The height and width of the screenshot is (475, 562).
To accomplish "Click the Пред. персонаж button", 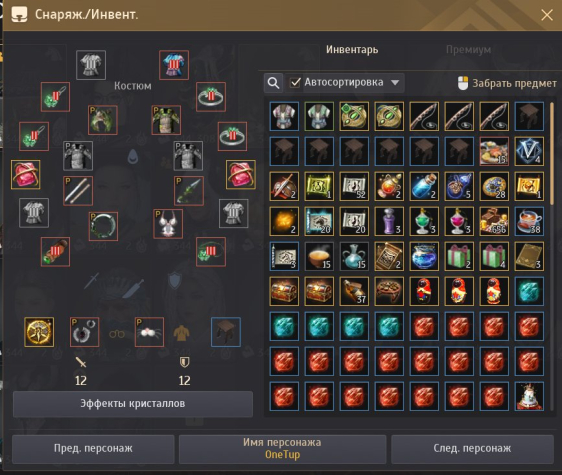I will click(93, 449).
